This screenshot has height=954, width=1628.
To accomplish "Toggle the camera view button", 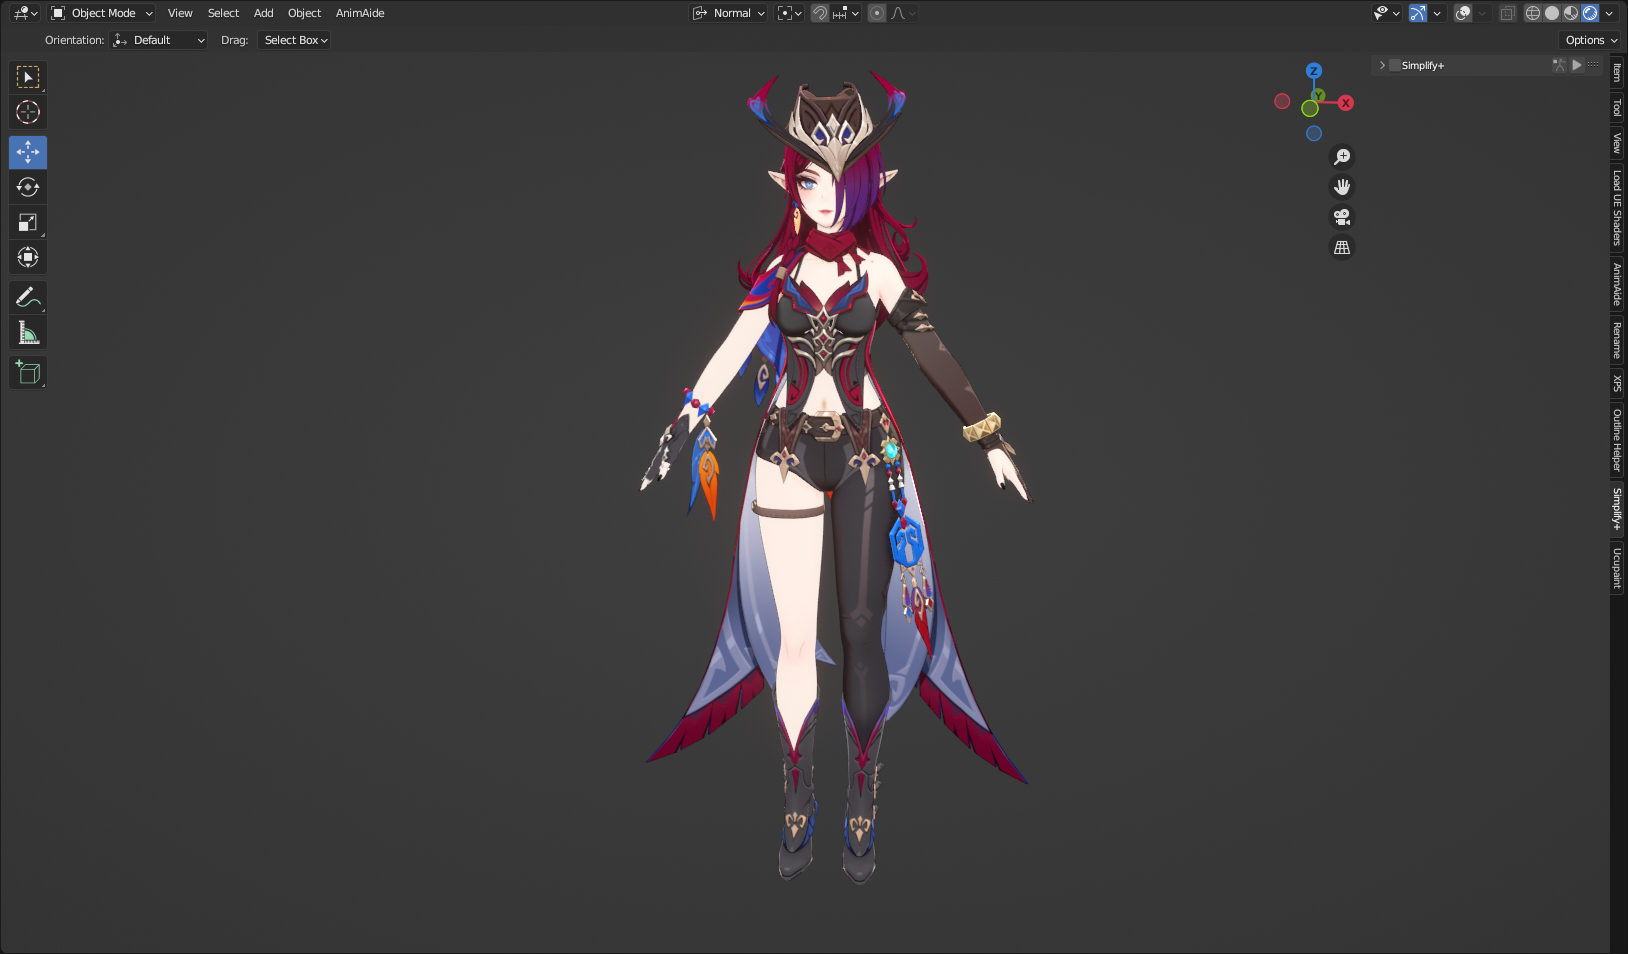I will tap(1342, 217).
